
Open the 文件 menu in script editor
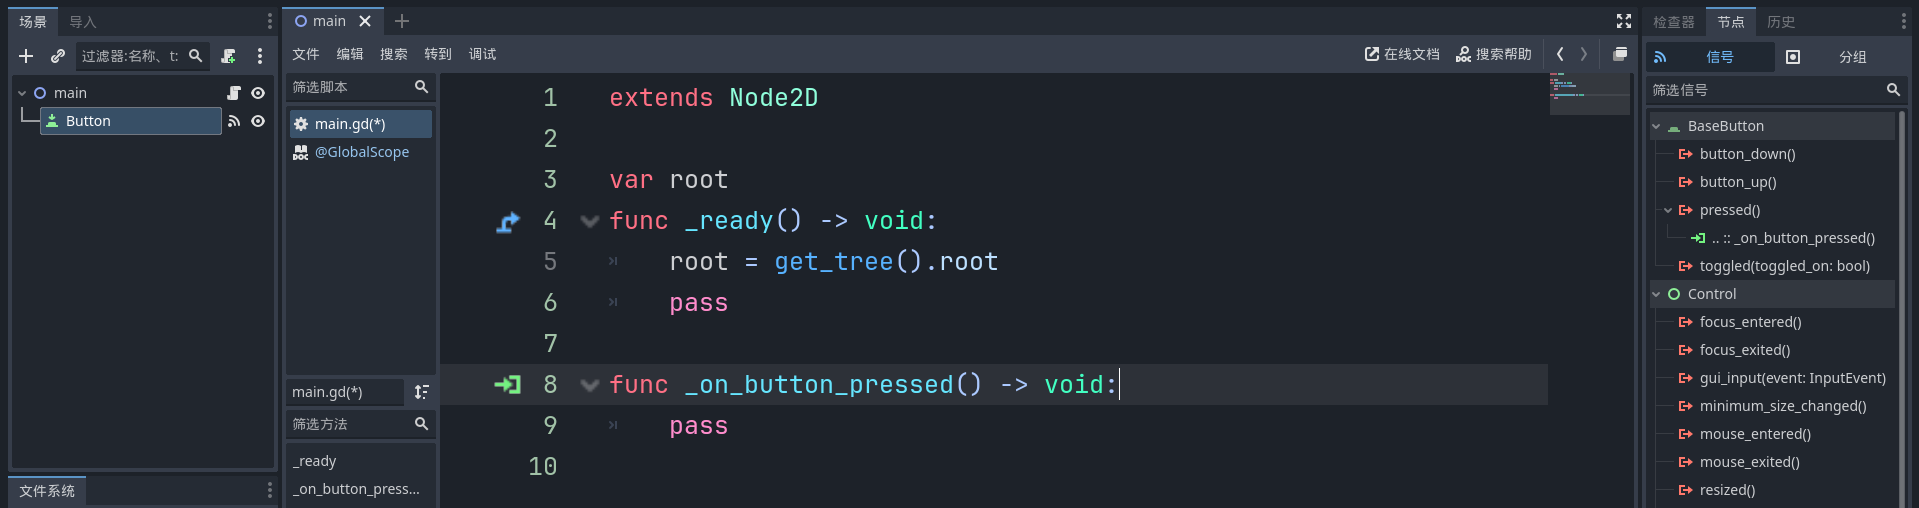(305, 54)
